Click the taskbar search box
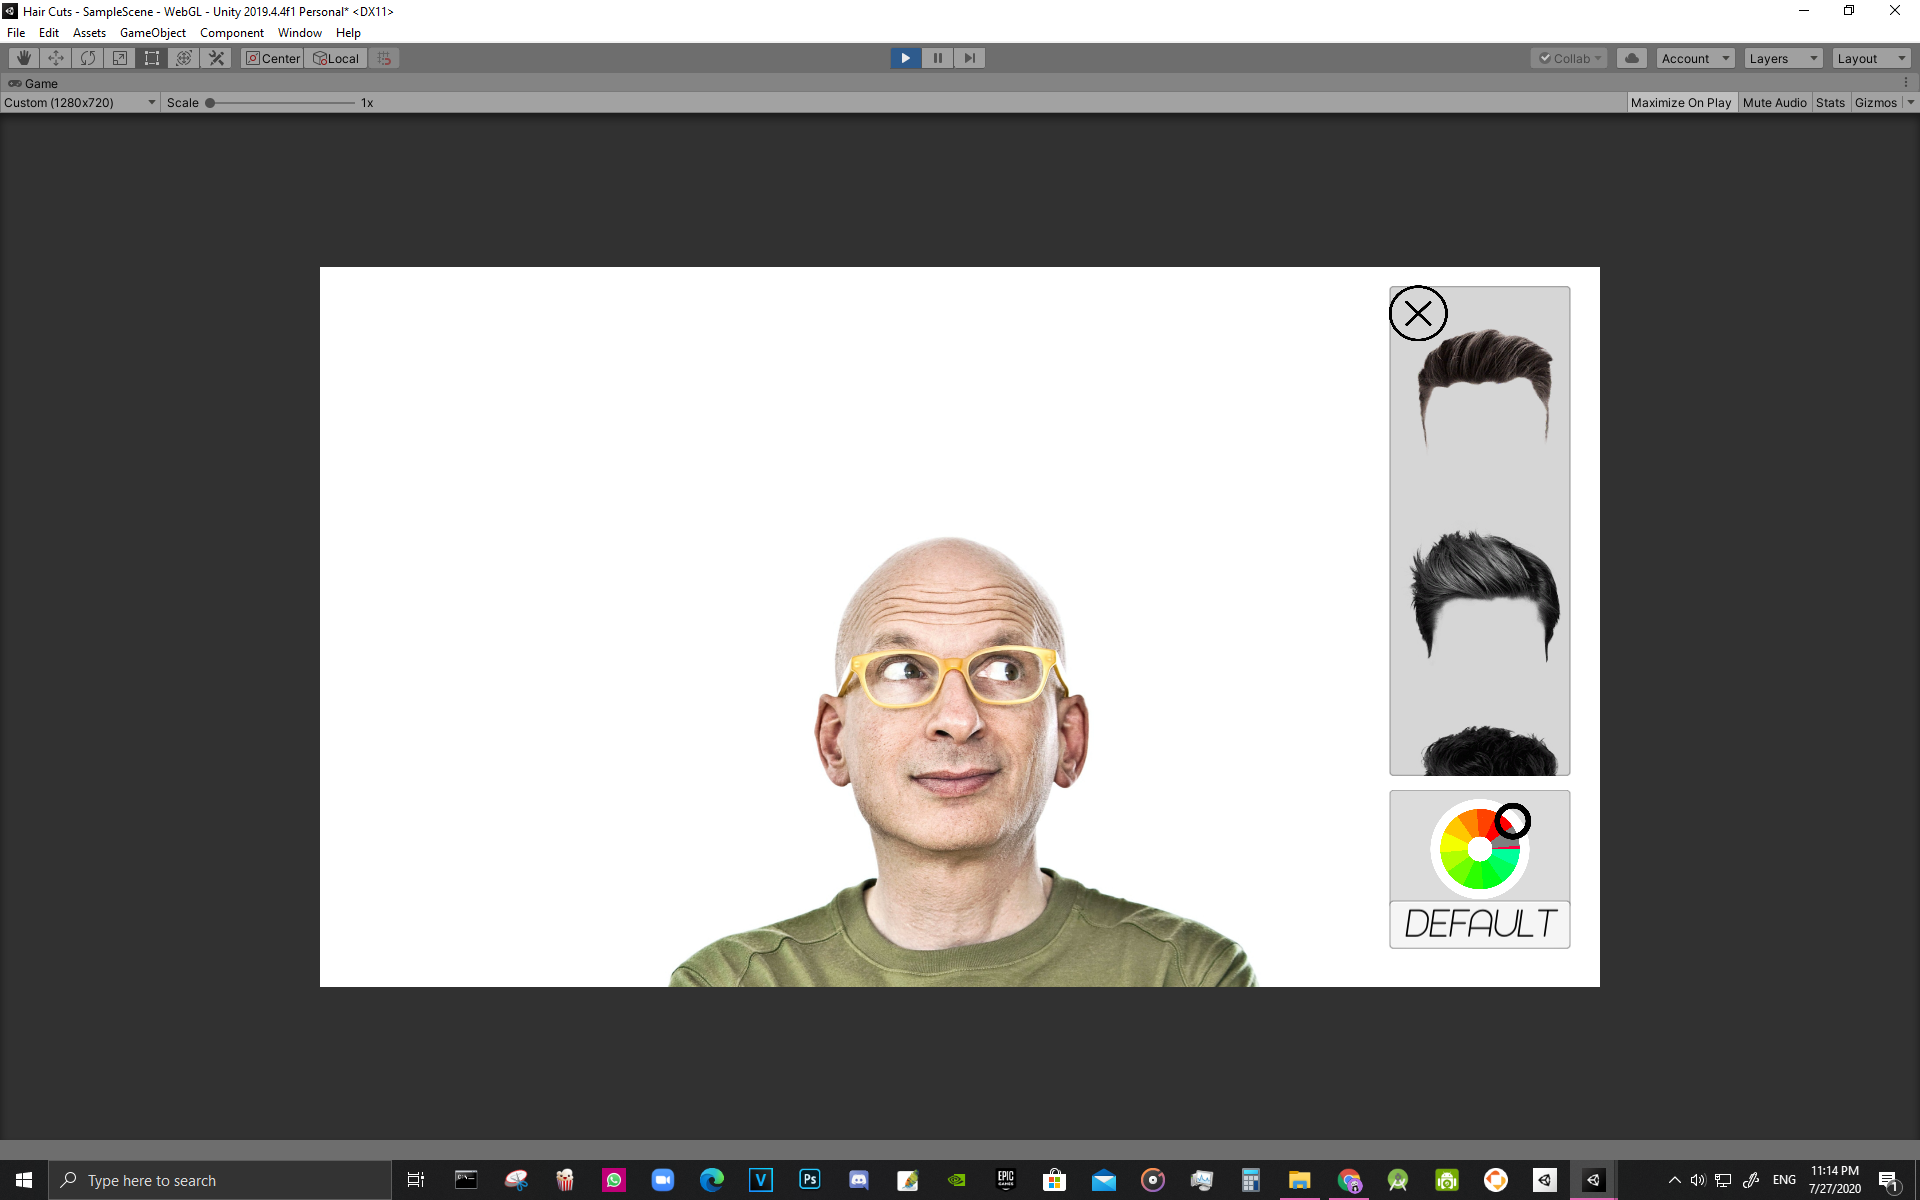Viewport: 1920px width, 1200px height. (x=220, y=1180)
